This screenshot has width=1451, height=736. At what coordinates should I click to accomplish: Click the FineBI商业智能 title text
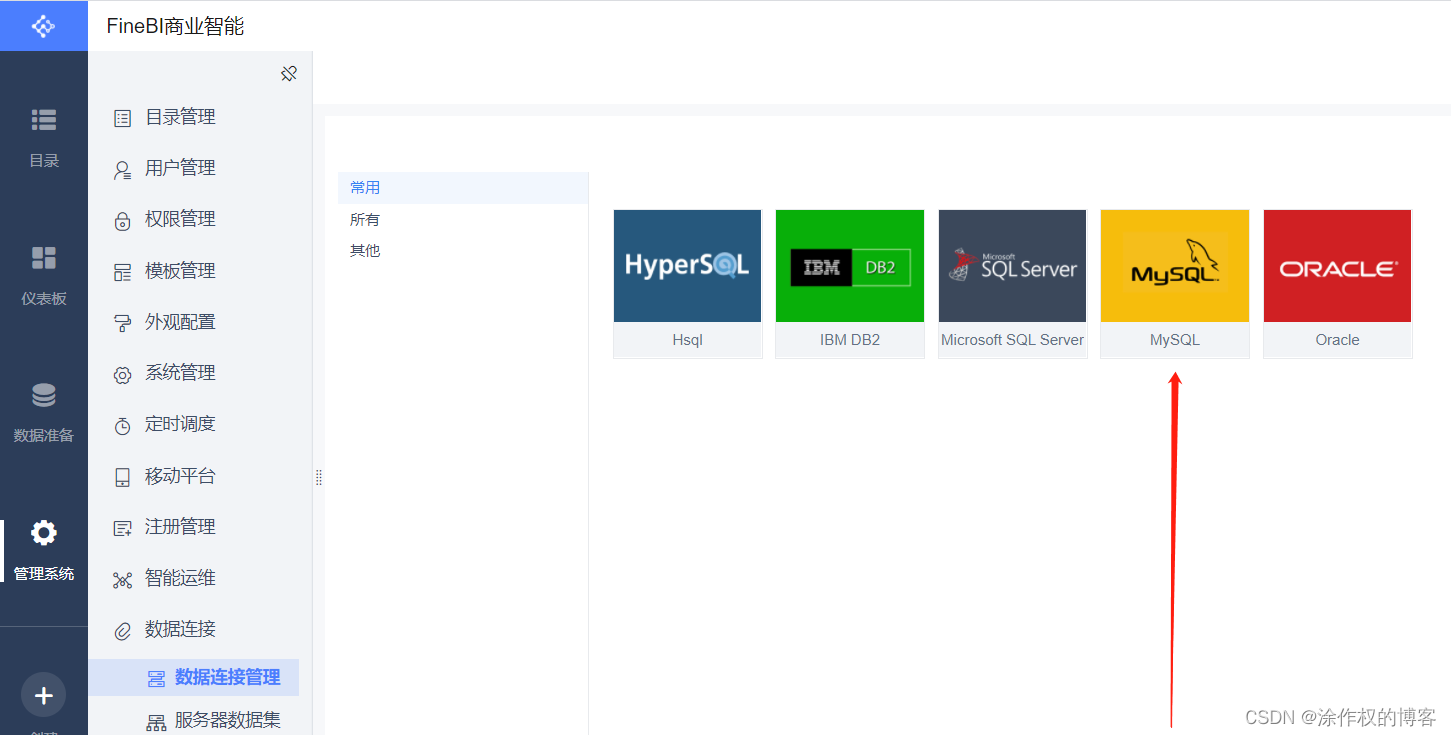tap(175, 27)
